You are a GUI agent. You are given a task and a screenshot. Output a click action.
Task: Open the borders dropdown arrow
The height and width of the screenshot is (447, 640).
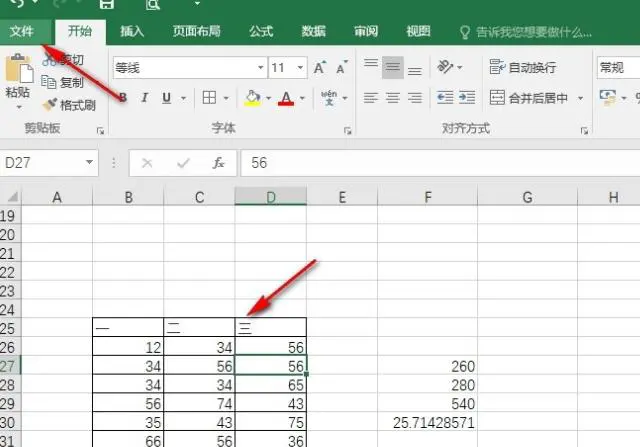point(226,98)
